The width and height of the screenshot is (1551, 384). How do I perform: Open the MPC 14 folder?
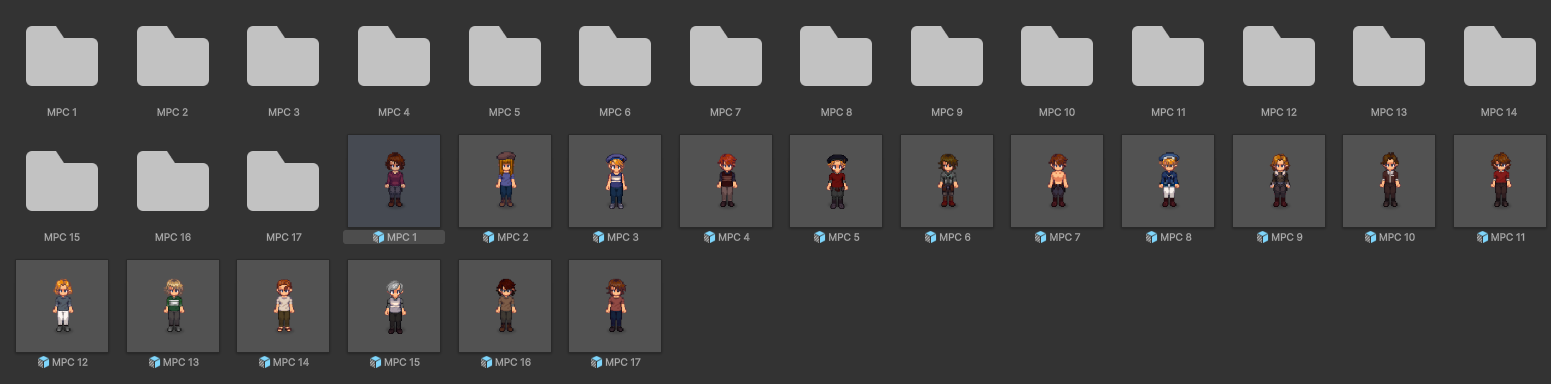click(x=1499, y=56)
